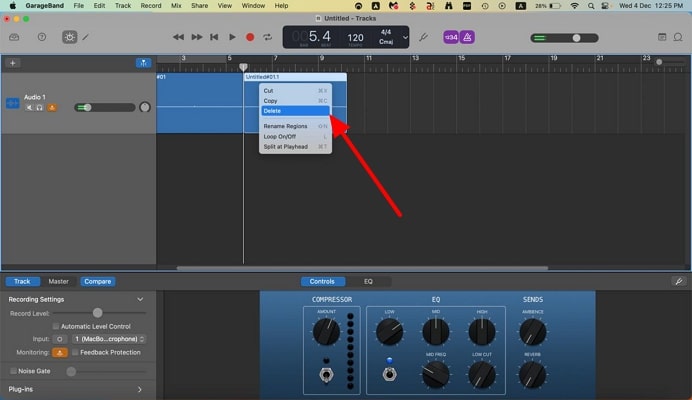Viewport: 692px width, 400px height.
Task: Toggle the Monitoring button in settings
Action: 60,352
